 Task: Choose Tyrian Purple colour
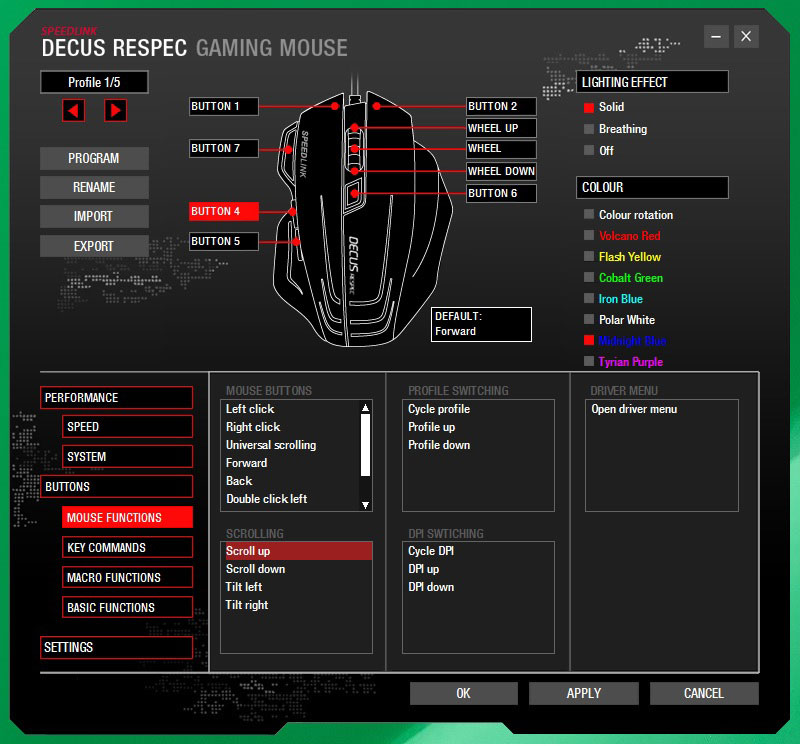[589, 362]
